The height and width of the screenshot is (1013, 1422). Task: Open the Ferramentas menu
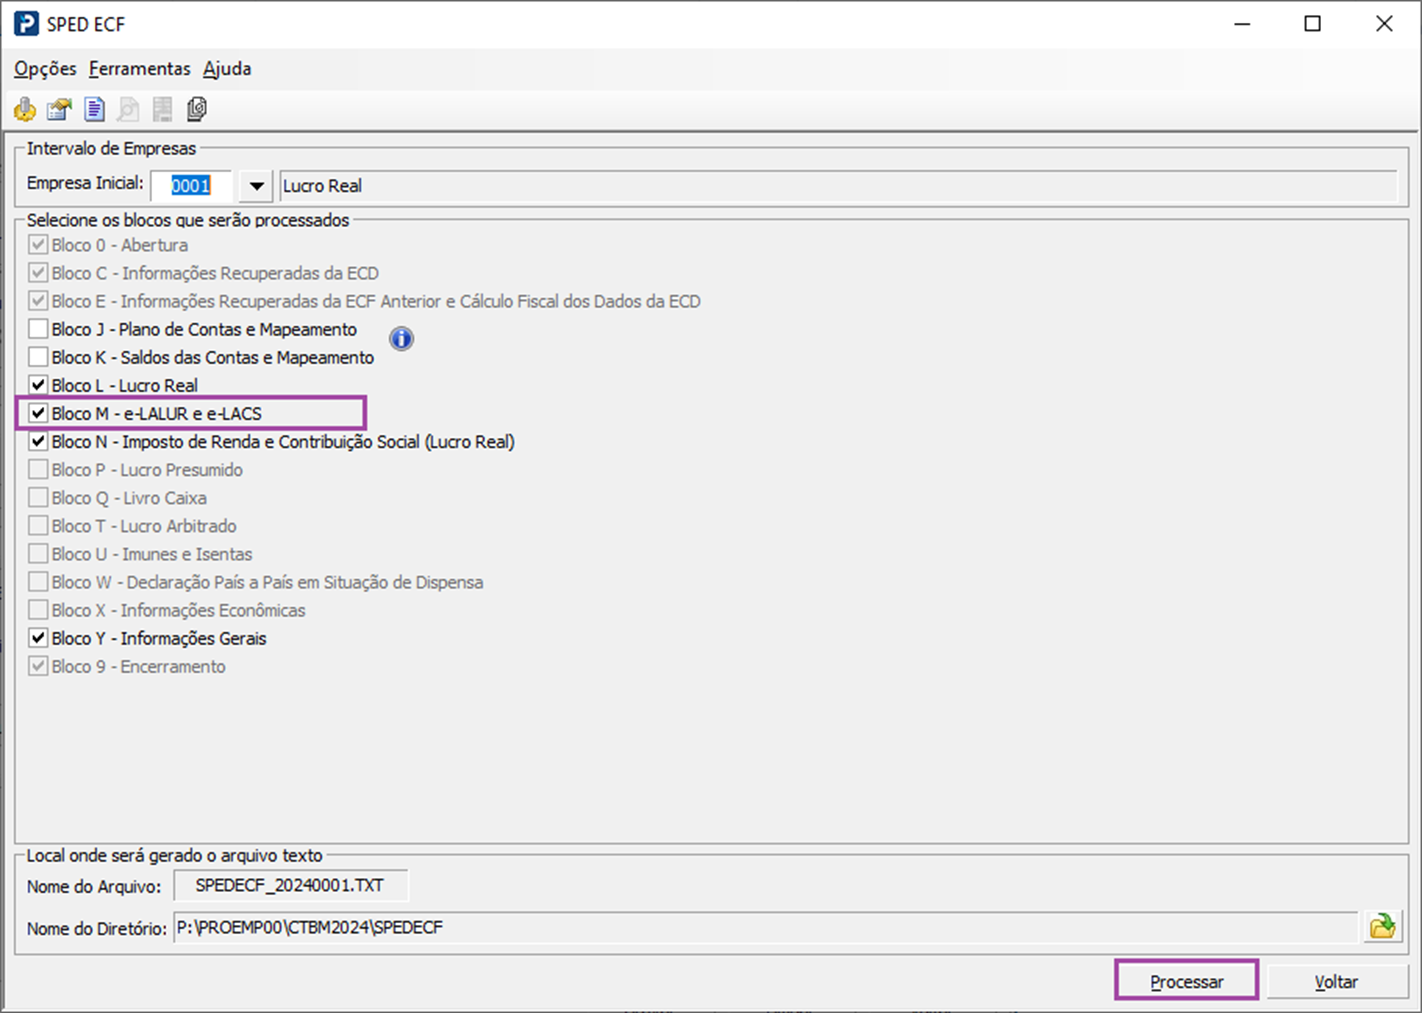(139, 69)
